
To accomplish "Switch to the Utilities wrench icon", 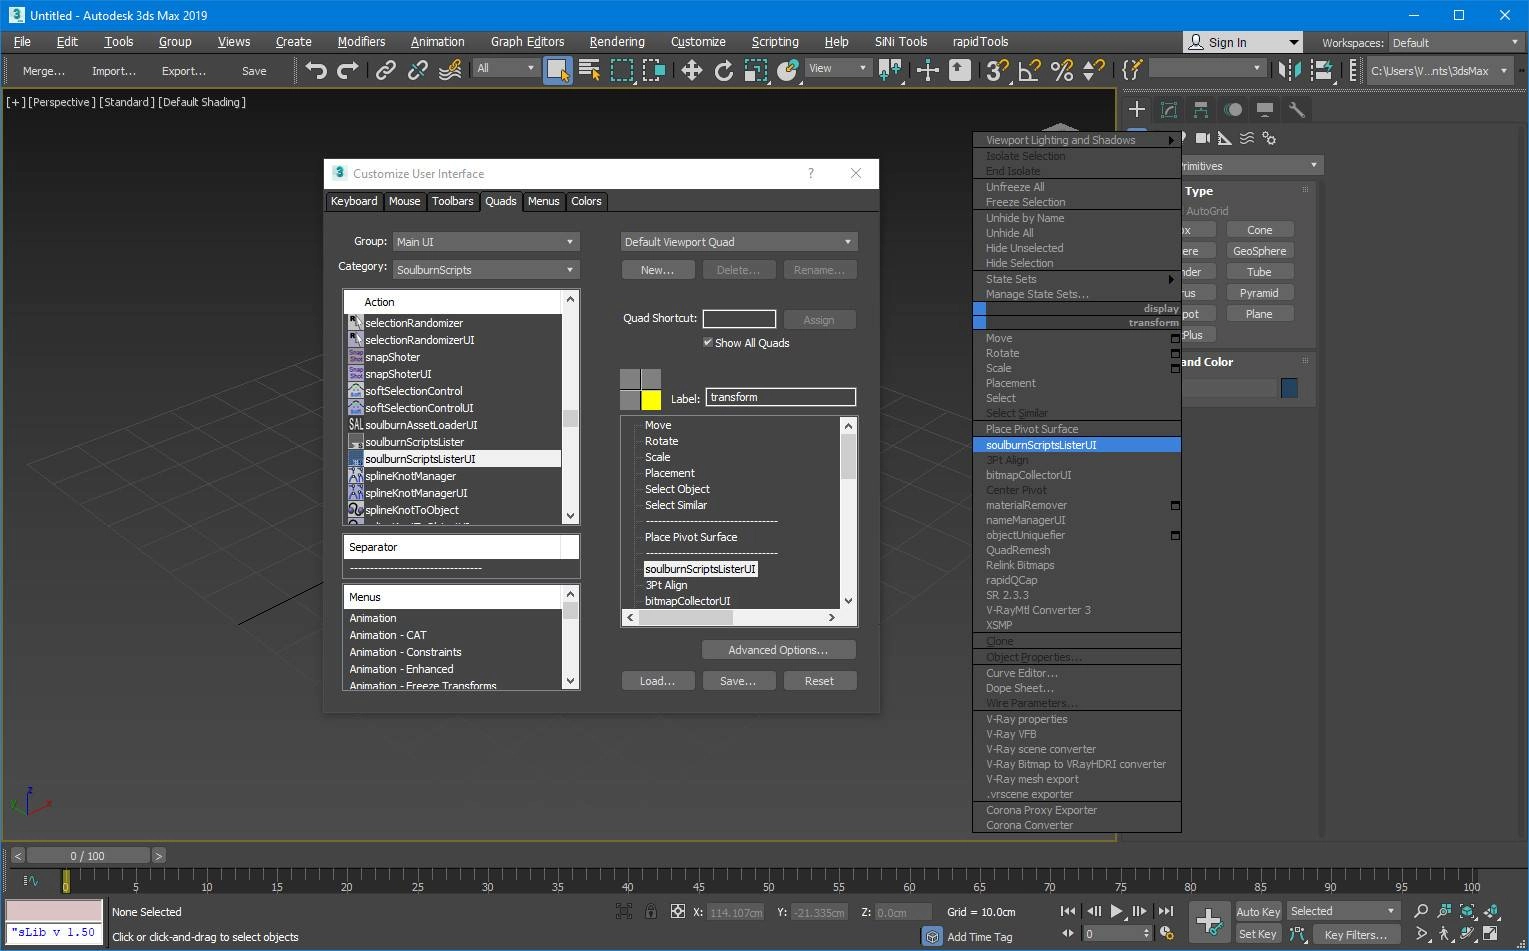I will click(1297, 110).
